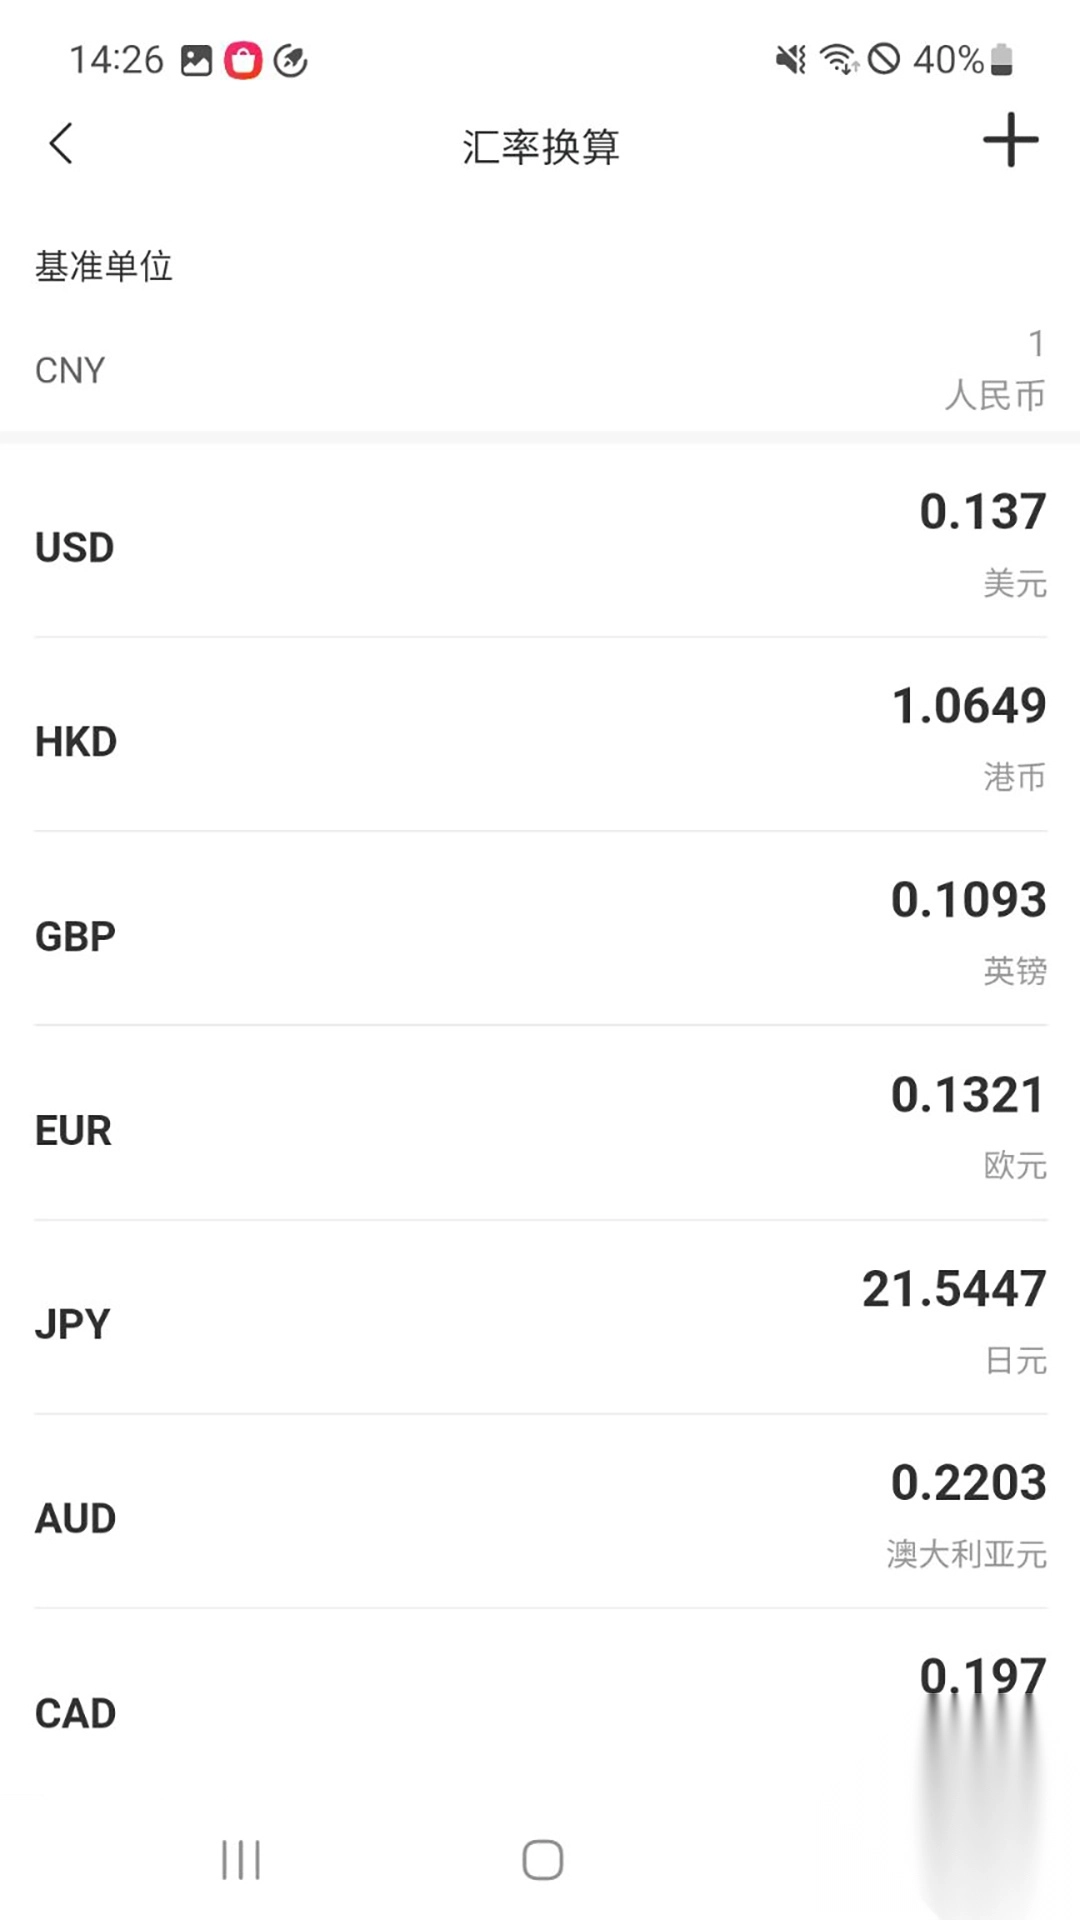Tap the recent apps navigation icon
This screenshot has width=1080, height=1920.
click(241, 1860)
